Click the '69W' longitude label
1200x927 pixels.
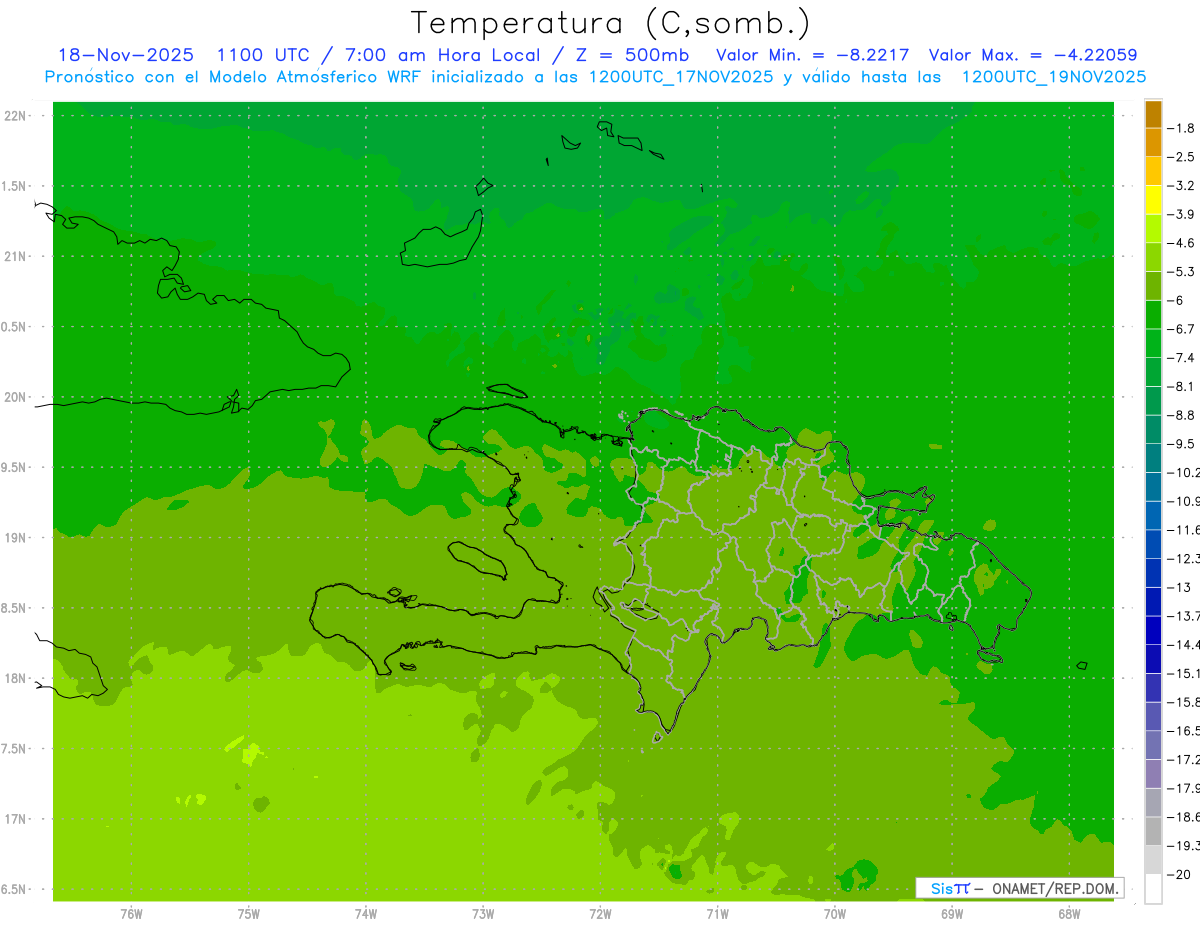[952, 915]
